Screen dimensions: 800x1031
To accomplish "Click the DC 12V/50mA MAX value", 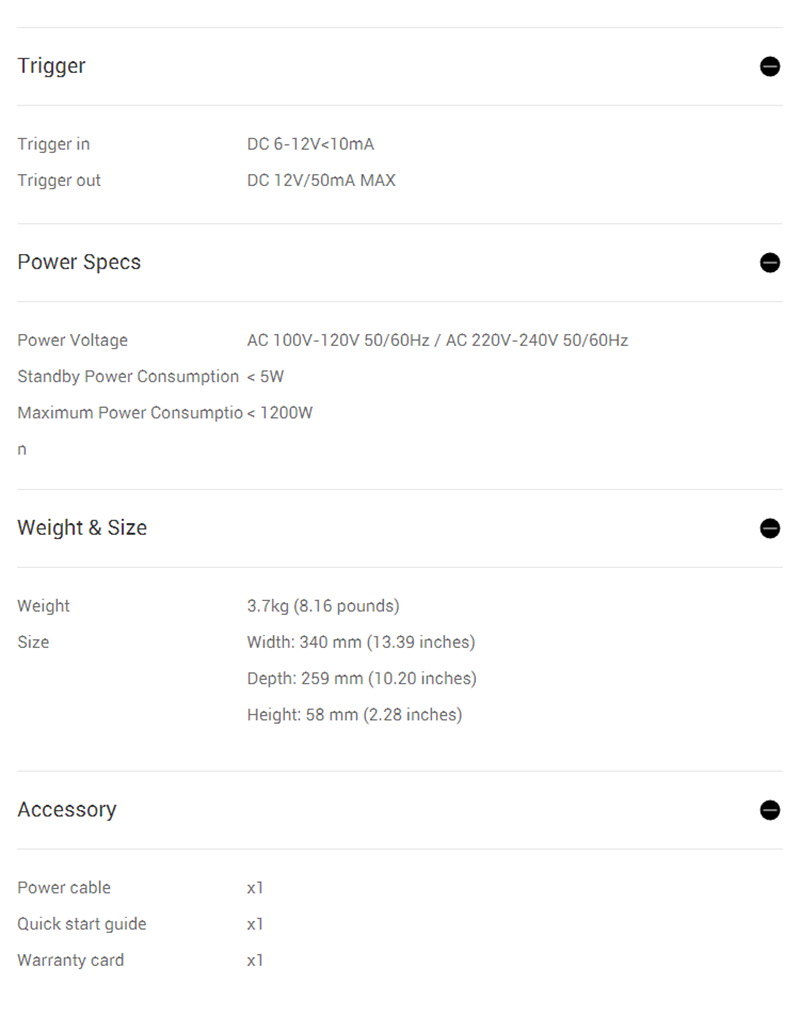I will click(x=321, y=181).
